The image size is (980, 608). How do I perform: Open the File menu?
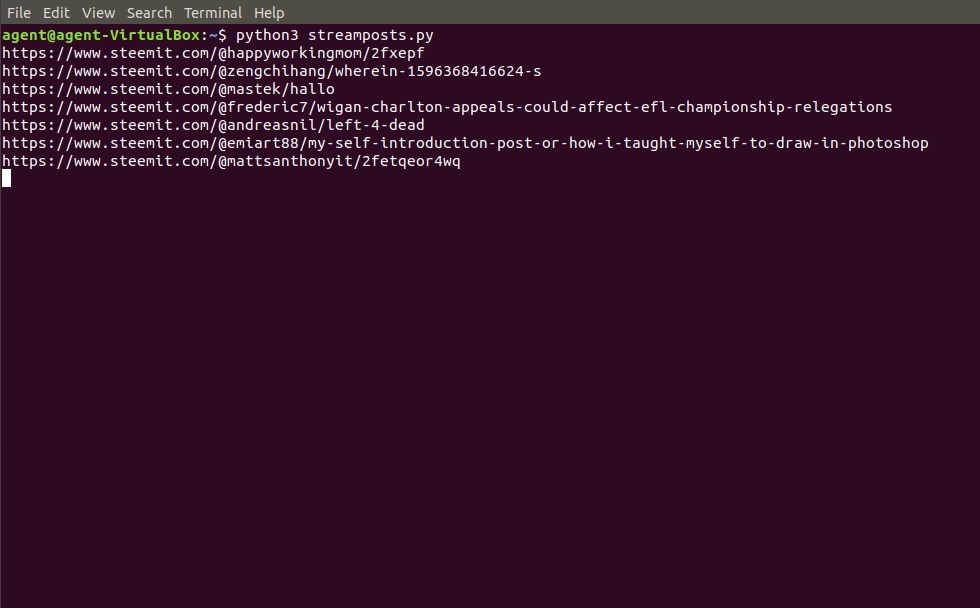[x=19, y=13]
